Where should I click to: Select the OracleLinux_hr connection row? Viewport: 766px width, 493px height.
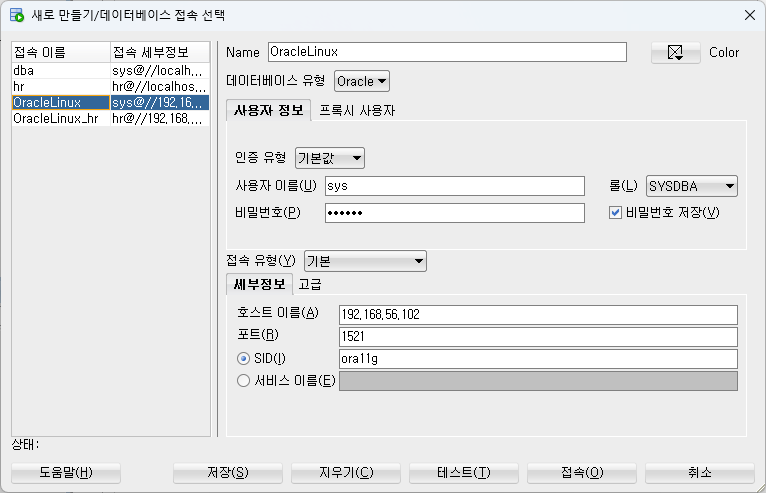pyautogui.click(x=110, y=119)
